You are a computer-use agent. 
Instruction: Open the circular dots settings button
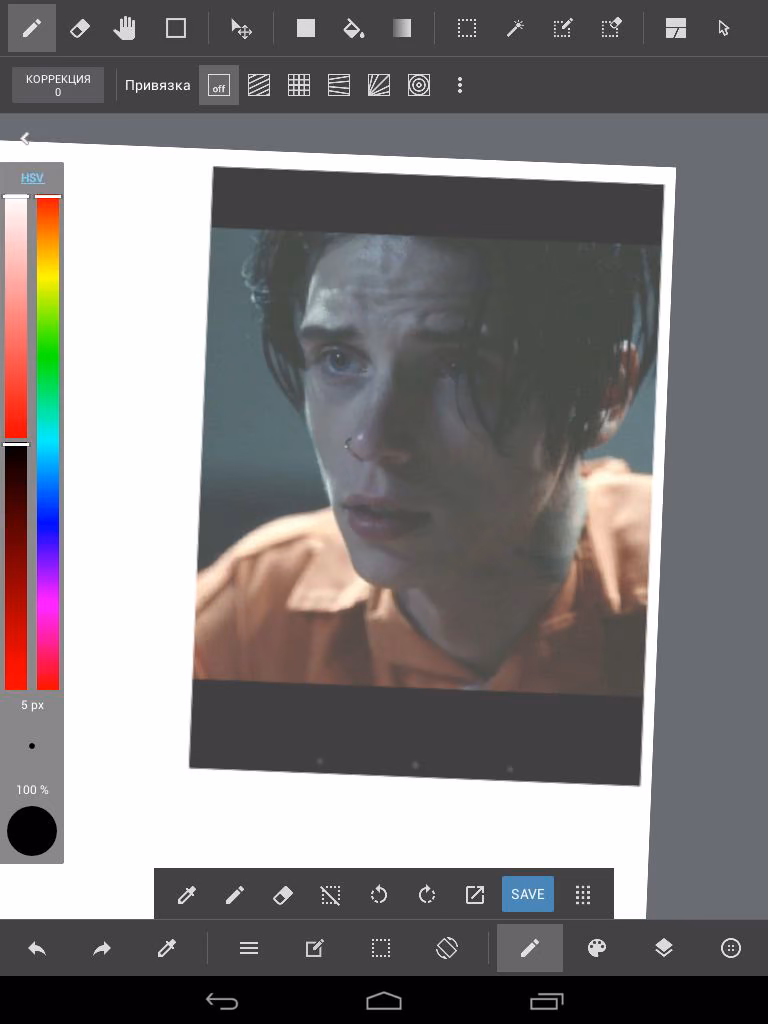click(x=730, y=948)
